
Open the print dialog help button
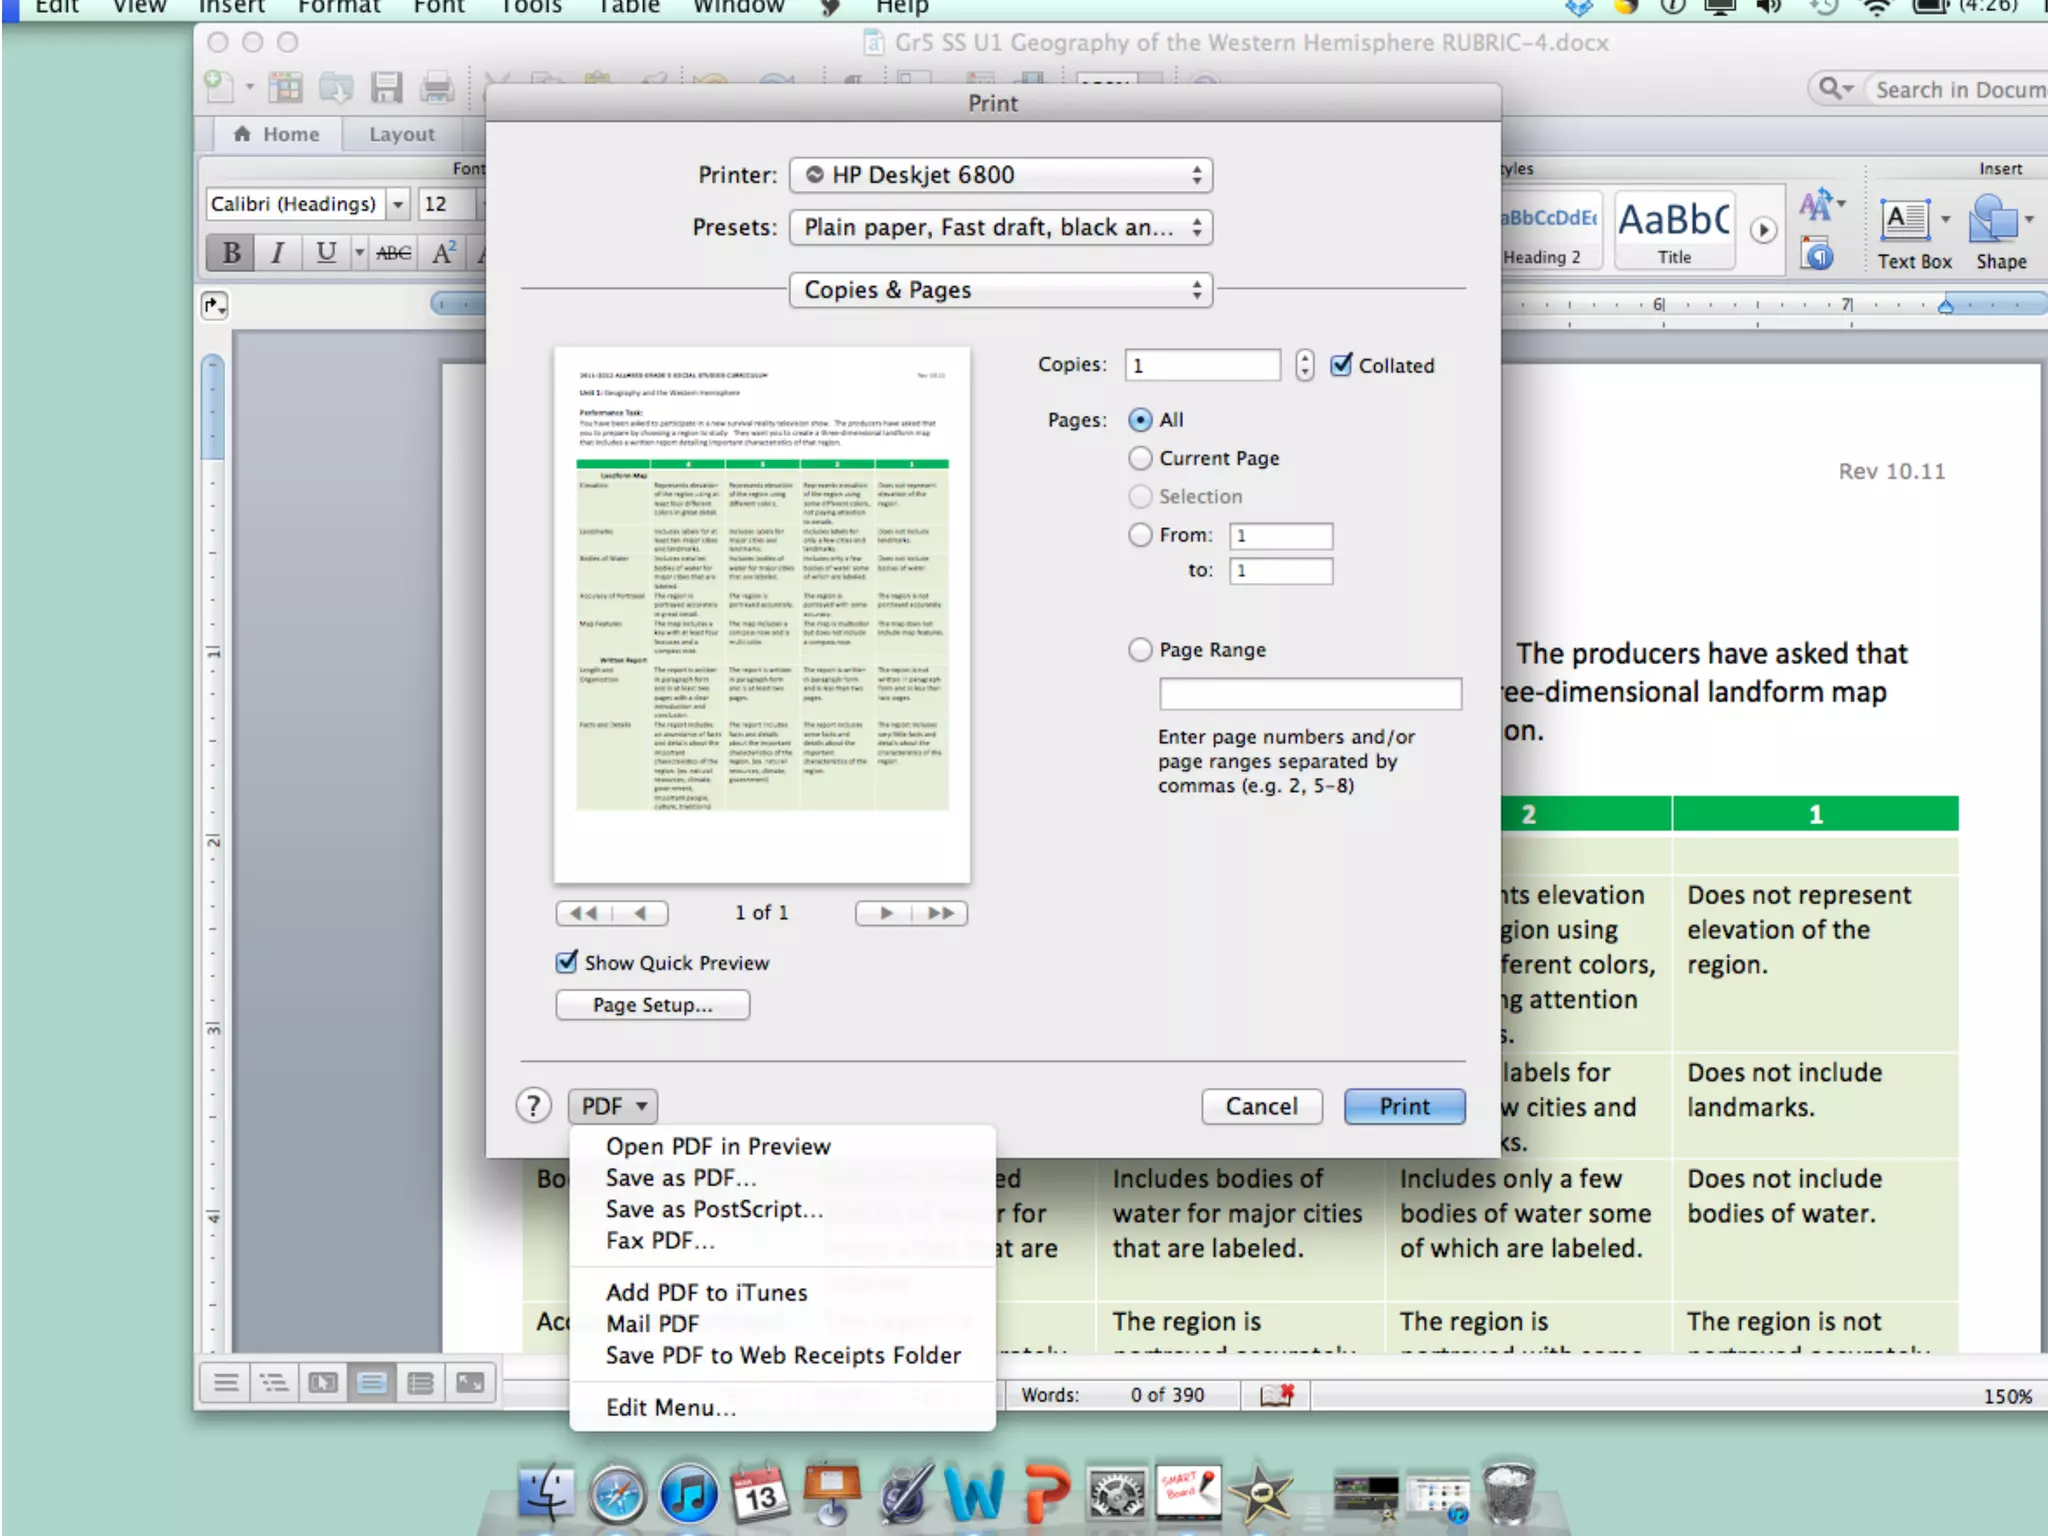534,1106
